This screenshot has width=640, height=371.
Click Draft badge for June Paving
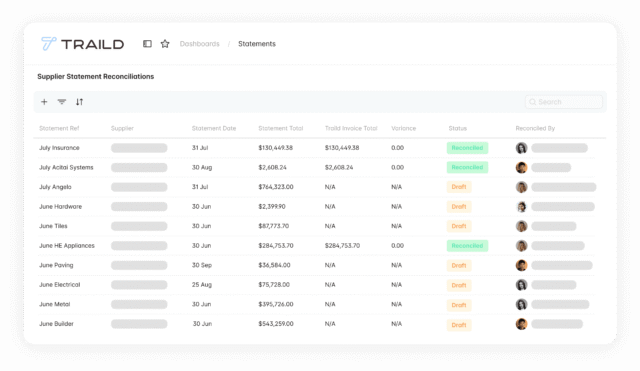tap(459, 265)
